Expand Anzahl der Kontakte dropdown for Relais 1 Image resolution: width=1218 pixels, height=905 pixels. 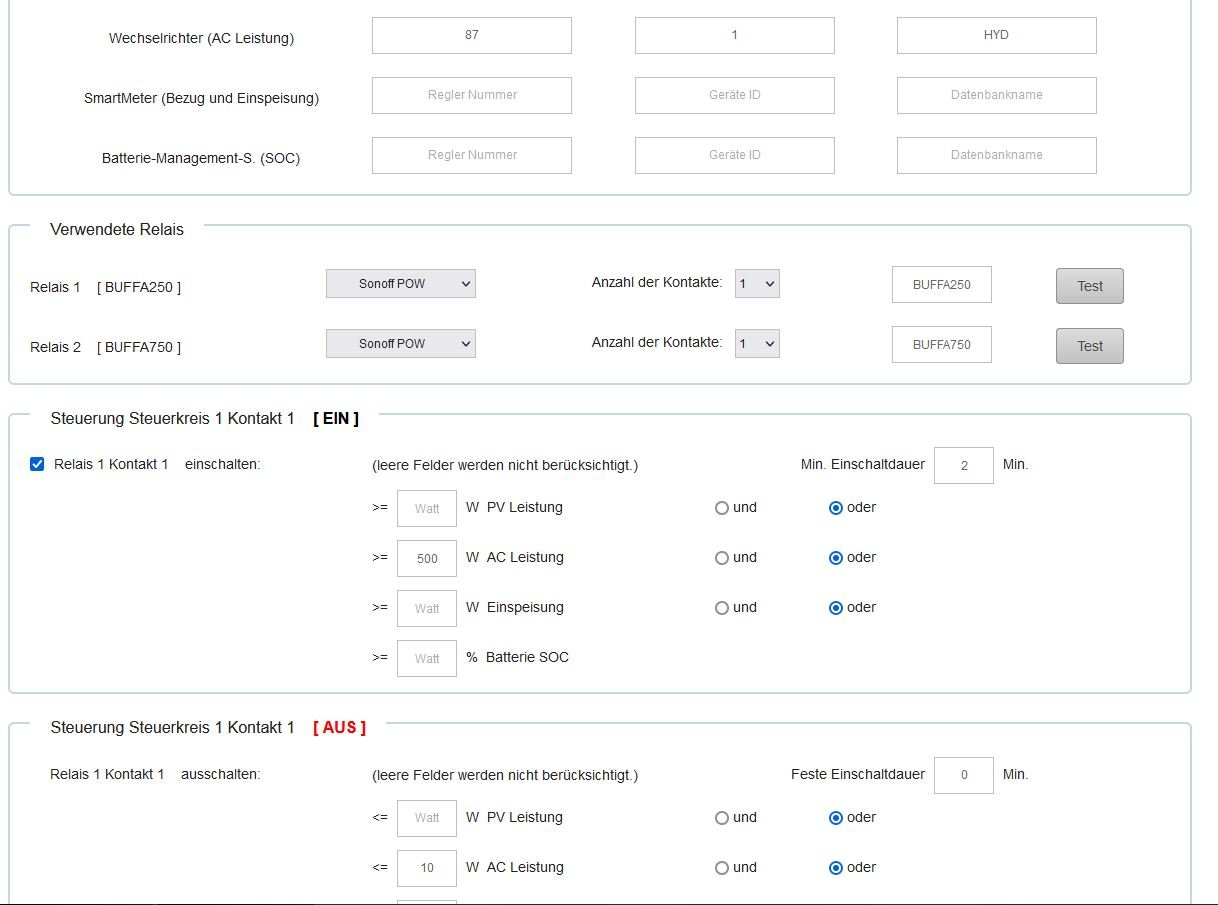click(757, 284)
